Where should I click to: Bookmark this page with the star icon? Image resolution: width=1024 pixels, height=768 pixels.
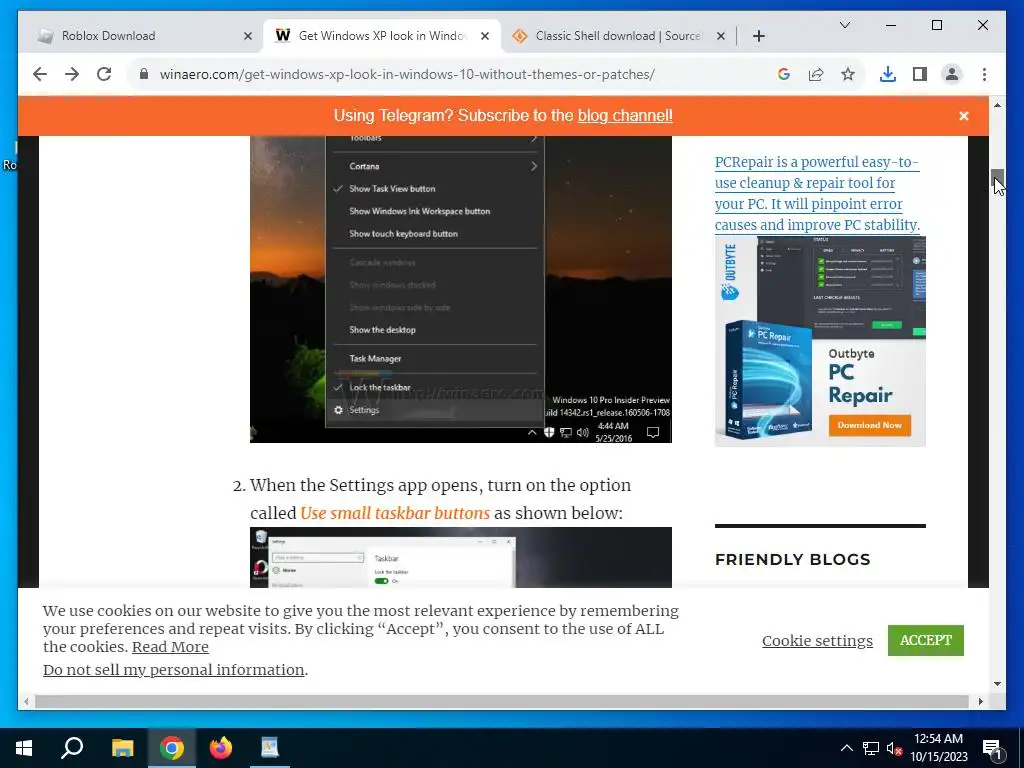pos(848,74)
